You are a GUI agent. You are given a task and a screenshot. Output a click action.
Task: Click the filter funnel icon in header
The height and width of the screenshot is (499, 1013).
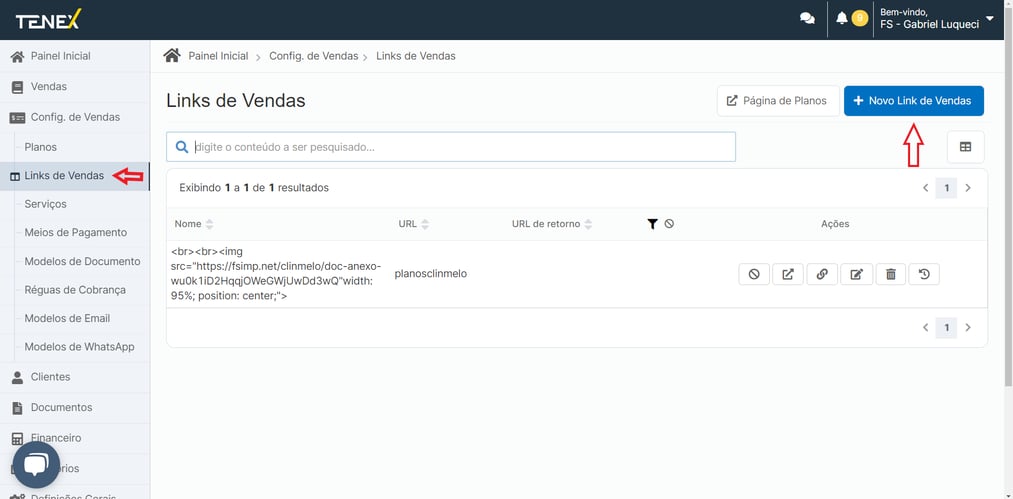point(653,224)
